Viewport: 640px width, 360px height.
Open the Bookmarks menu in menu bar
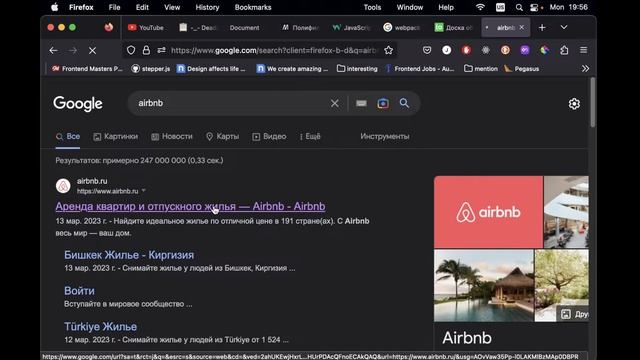coord(253,7)
